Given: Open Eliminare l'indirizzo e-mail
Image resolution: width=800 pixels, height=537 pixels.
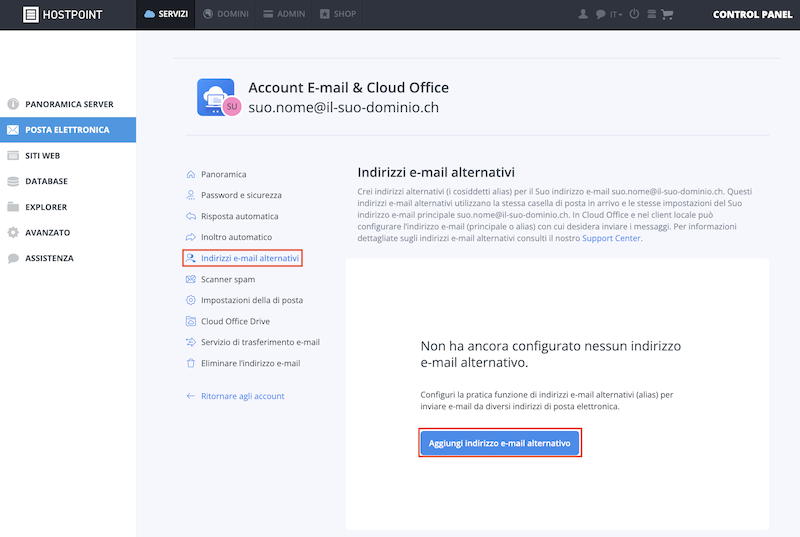Looking at the screenshot, I should [x=251, y=364].
